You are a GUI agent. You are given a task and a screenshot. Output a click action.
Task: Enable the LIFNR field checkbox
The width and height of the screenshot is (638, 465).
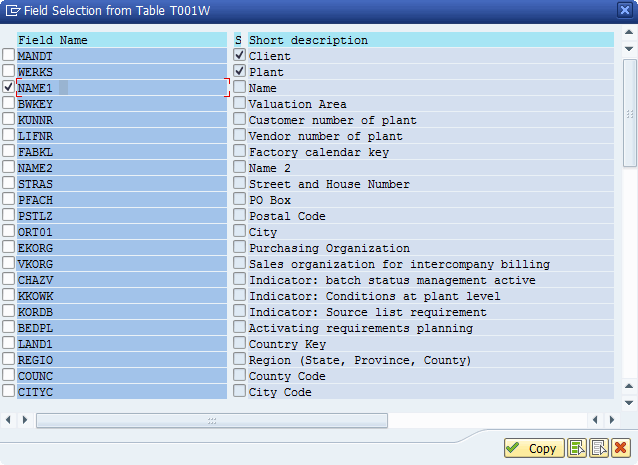click(9, 135)
